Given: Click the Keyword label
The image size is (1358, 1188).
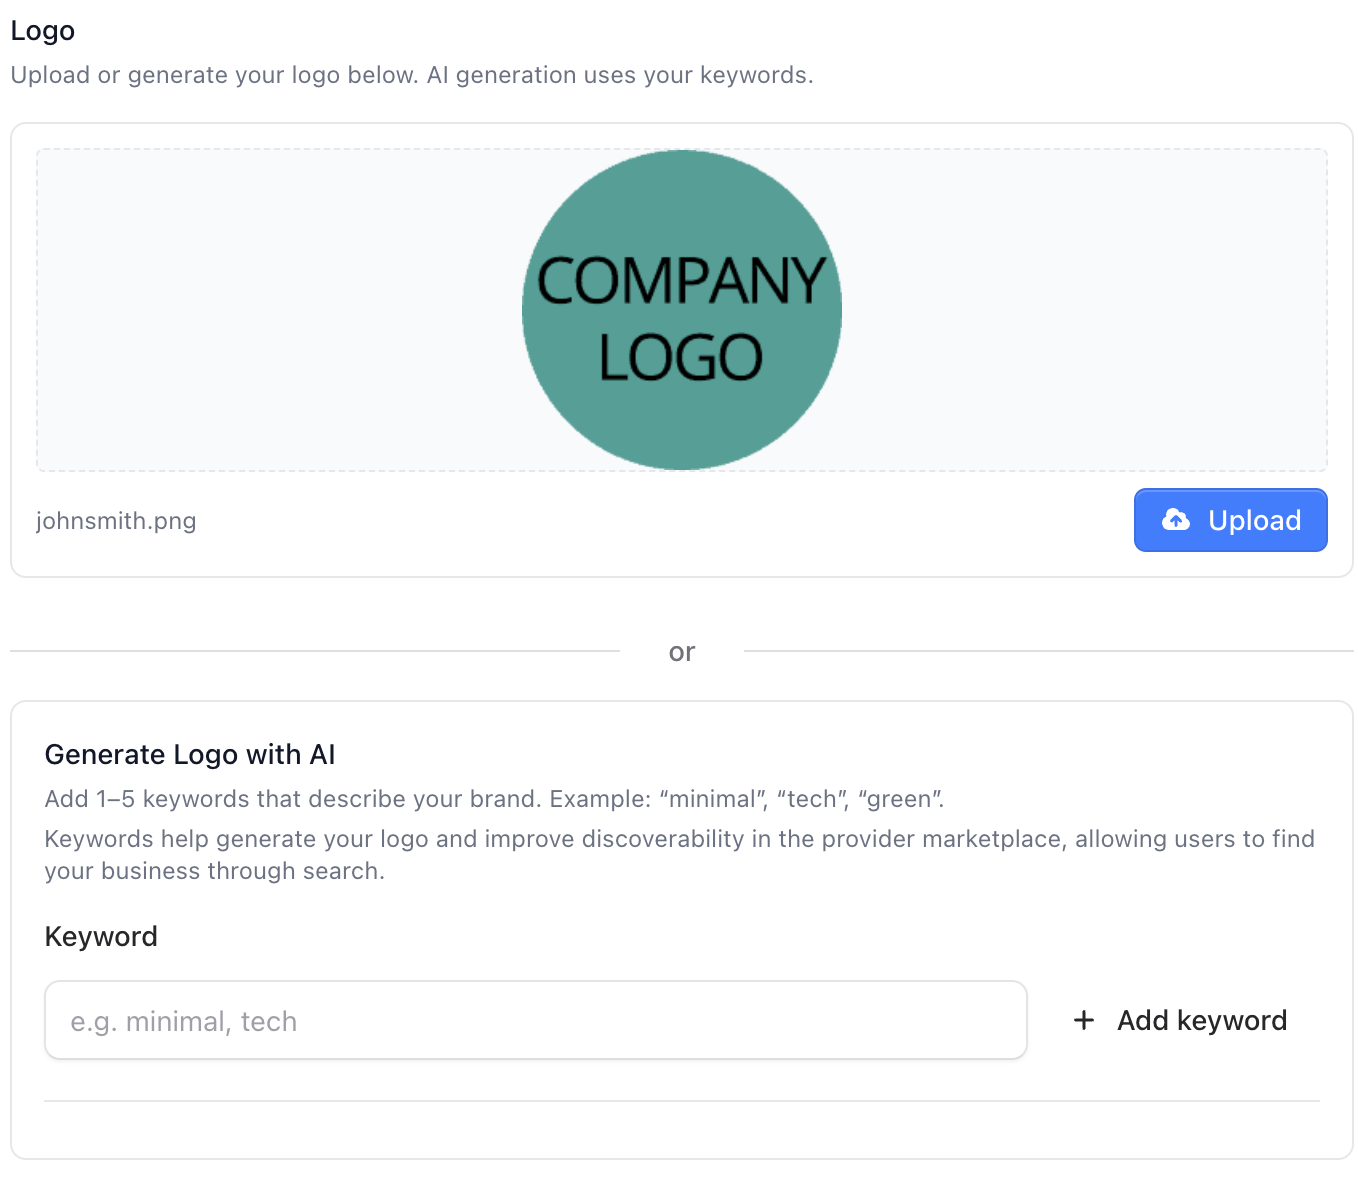Looking at the screenshot, I should 100,936.
